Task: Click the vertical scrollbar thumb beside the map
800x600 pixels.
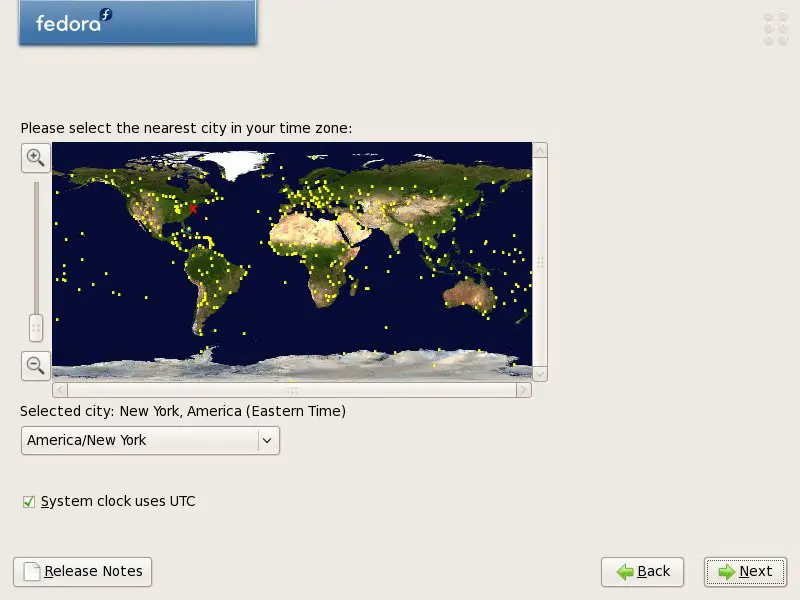Action: click(x=540, y=262)
